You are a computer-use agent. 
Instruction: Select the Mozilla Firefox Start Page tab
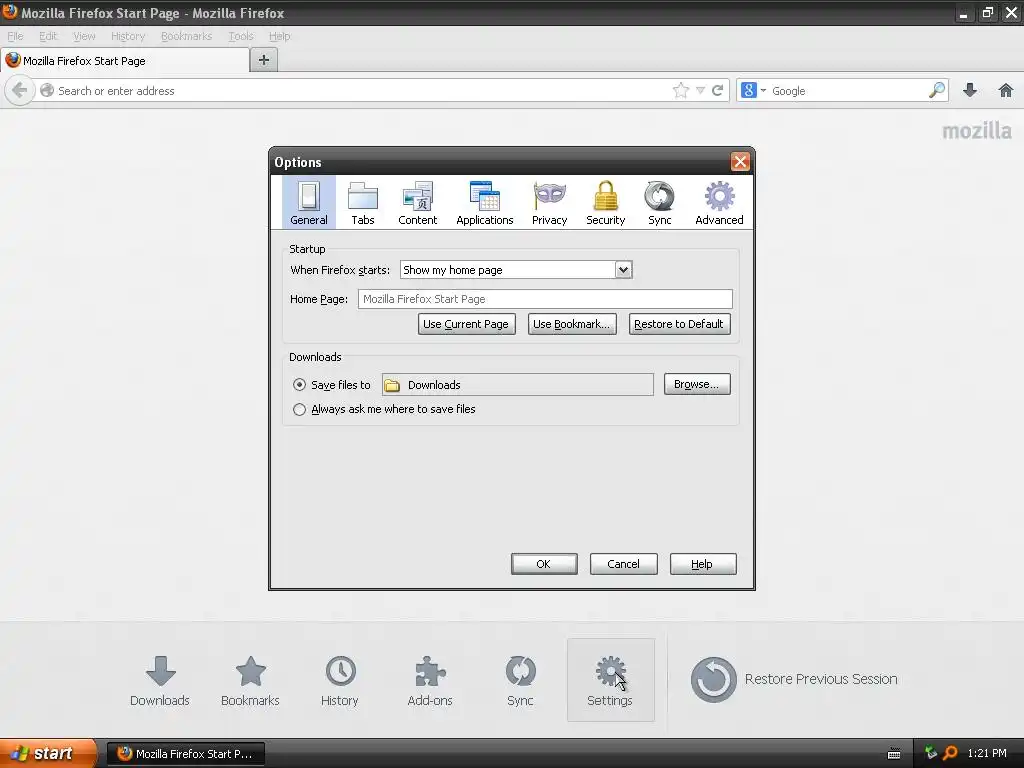(x=125, y=61)
